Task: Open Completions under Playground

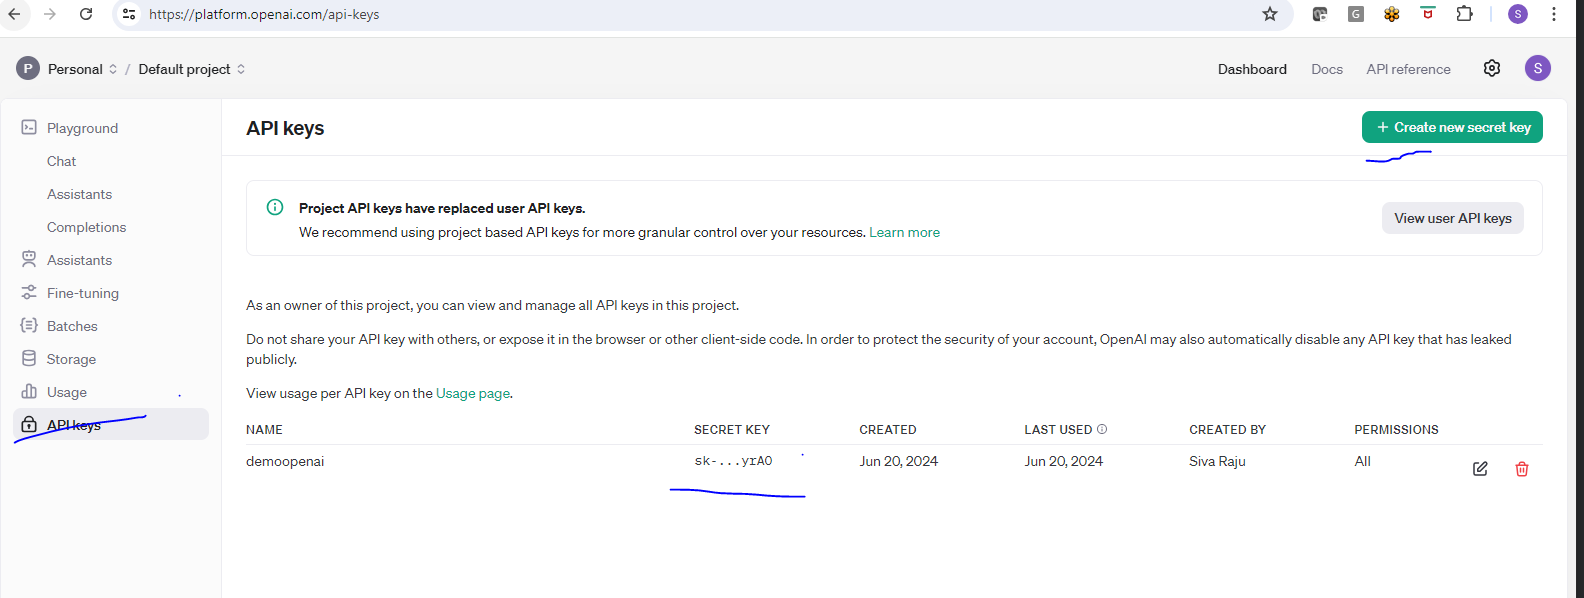Action: [x=86, y=227]
